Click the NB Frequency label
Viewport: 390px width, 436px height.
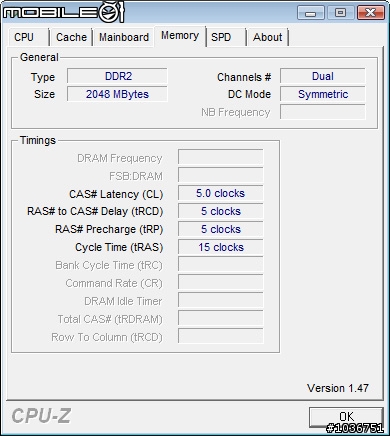click(236, 113)
